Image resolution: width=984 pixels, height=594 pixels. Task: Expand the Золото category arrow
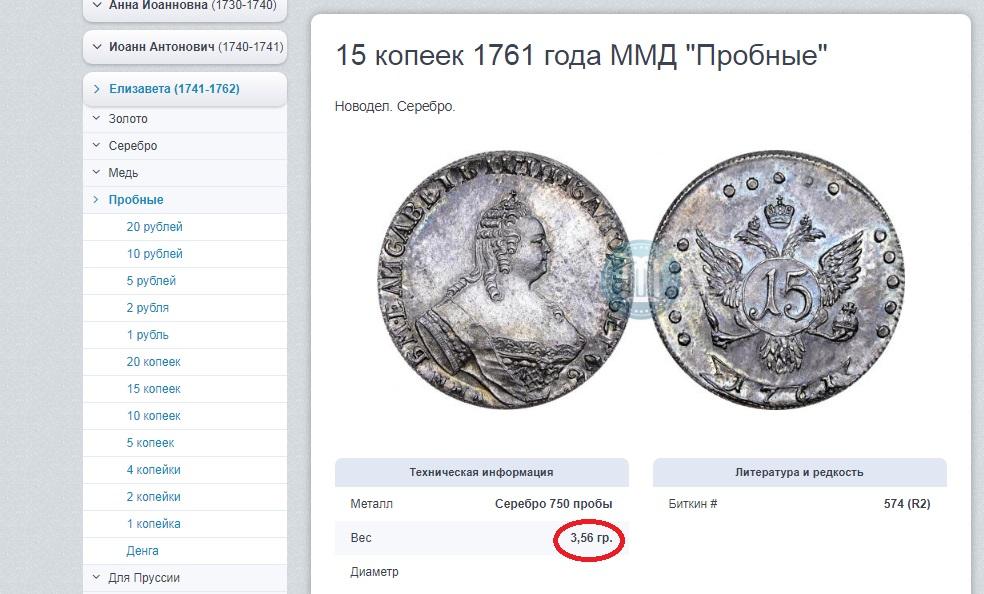[97, 119]
